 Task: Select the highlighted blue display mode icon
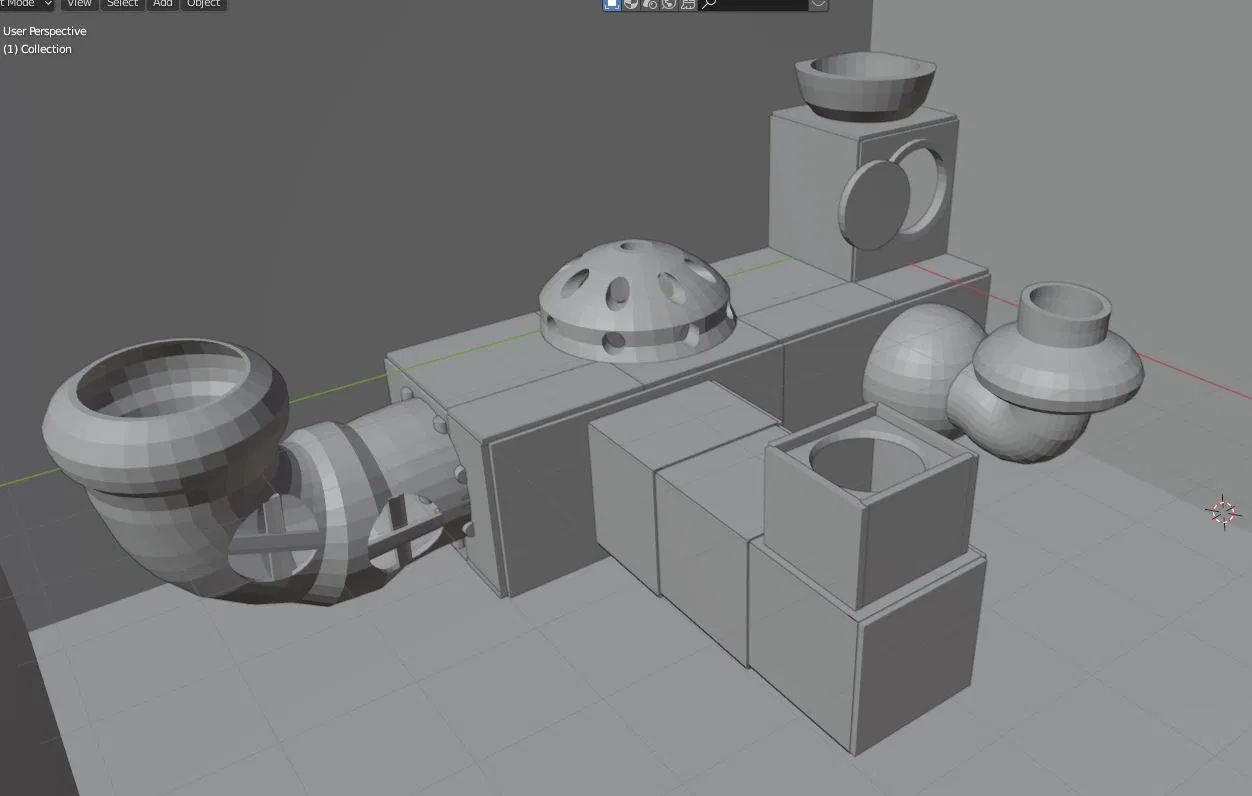[x=612, y=4]
